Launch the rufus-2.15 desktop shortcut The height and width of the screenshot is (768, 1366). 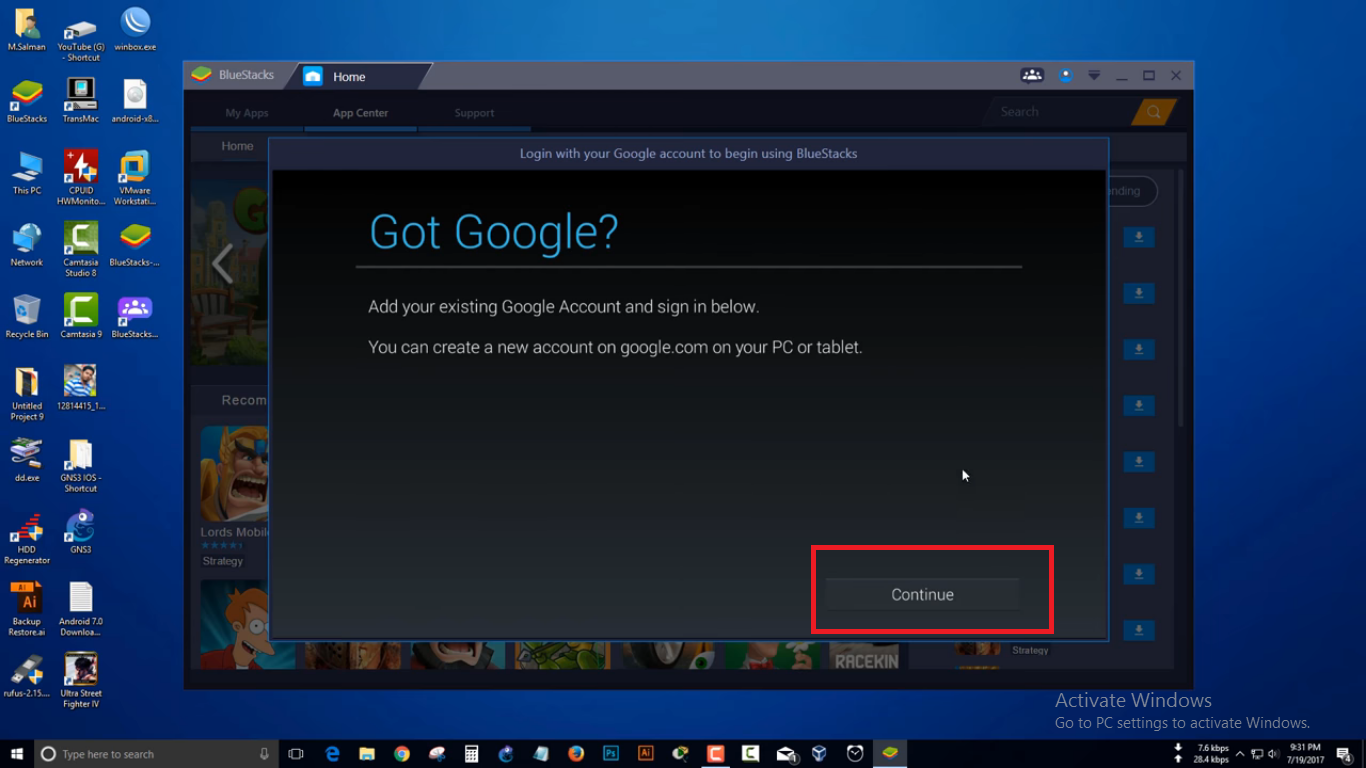(x=27, y=675)
